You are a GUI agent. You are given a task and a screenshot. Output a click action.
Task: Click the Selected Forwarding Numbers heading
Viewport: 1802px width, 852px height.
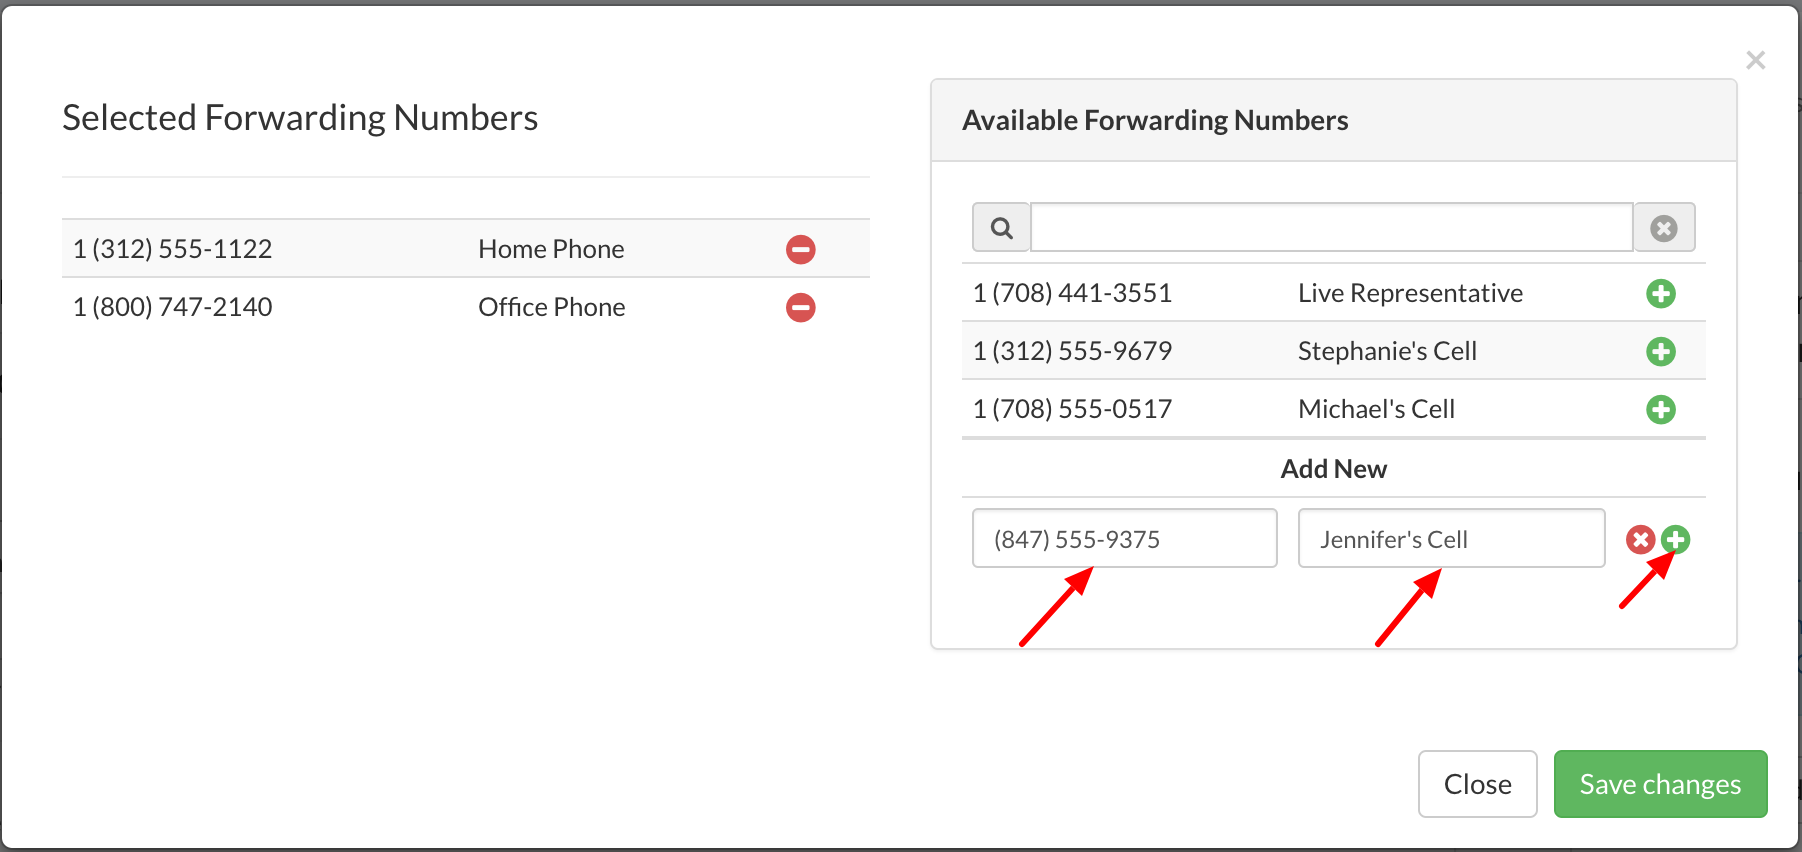click(x=300, y=118)
